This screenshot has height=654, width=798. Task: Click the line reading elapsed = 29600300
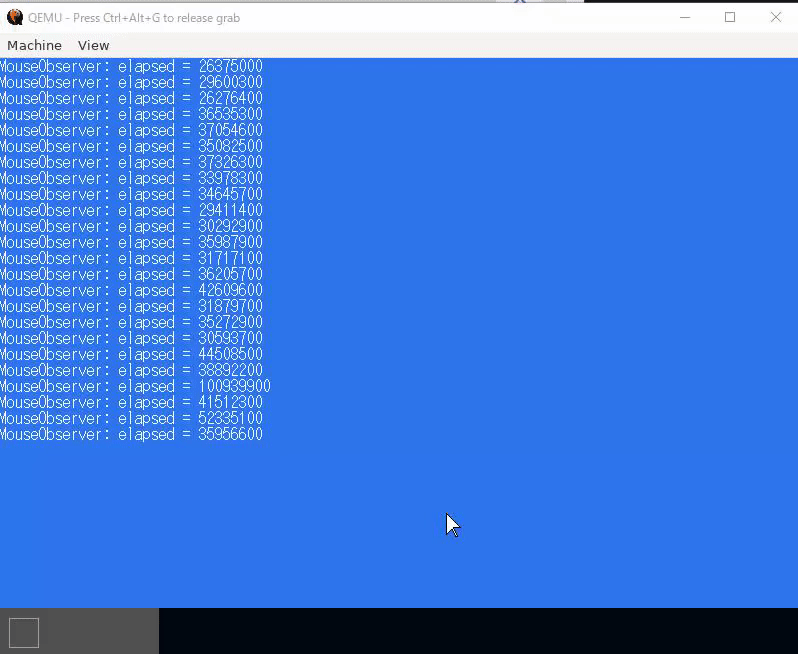(131, 82)
